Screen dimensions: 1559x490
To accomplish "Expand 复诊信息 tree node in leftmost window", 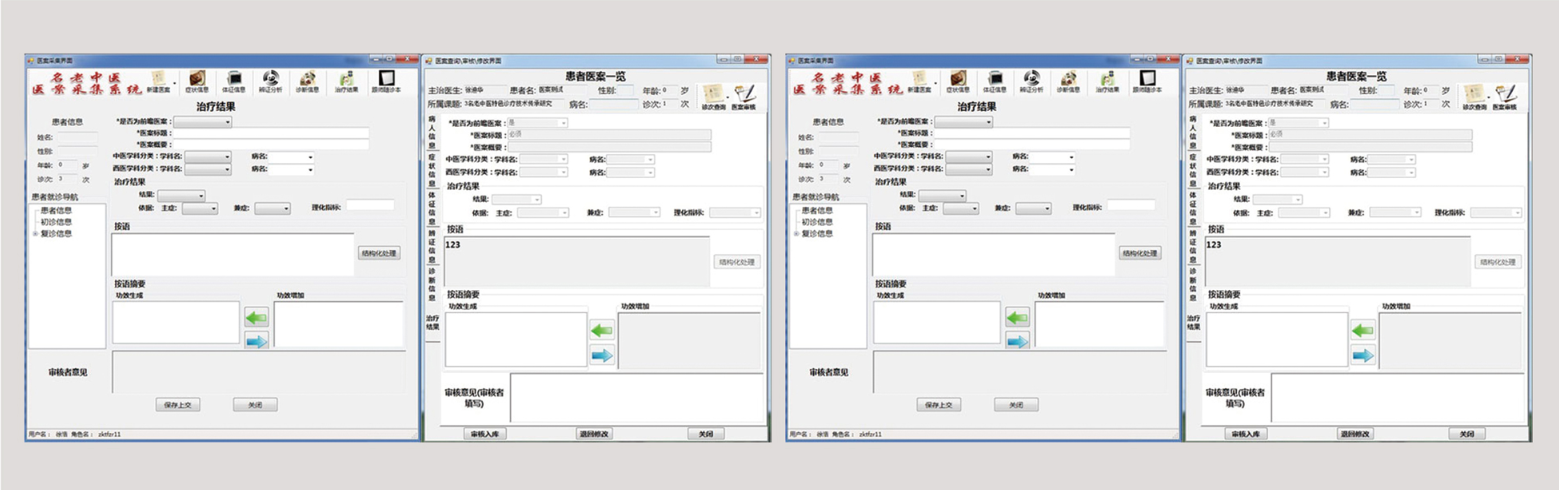I will click(x=35, y=233).
